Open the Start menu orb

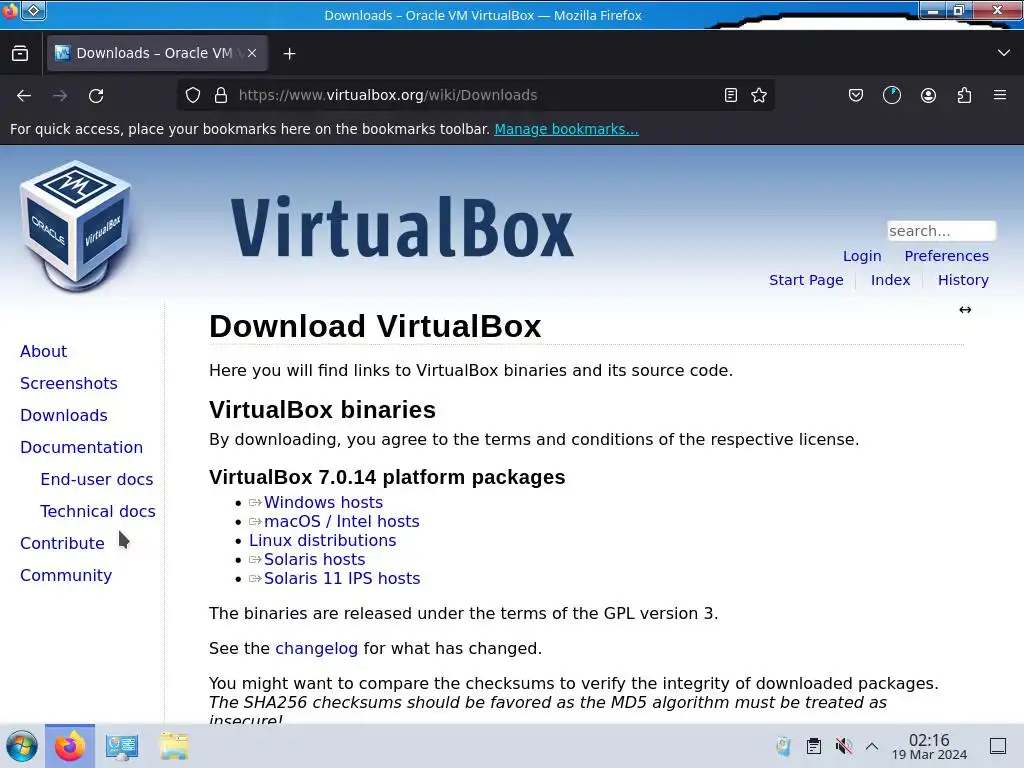coord(22,746)
